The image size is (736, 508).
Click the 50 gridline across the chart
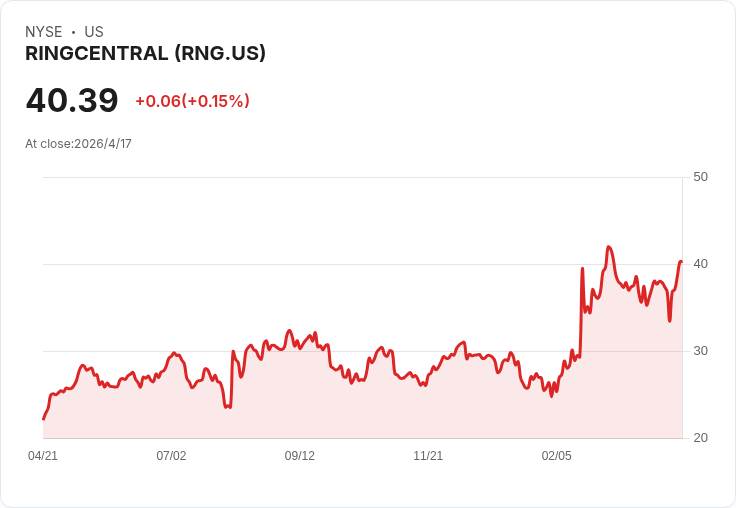coord(363,177)
